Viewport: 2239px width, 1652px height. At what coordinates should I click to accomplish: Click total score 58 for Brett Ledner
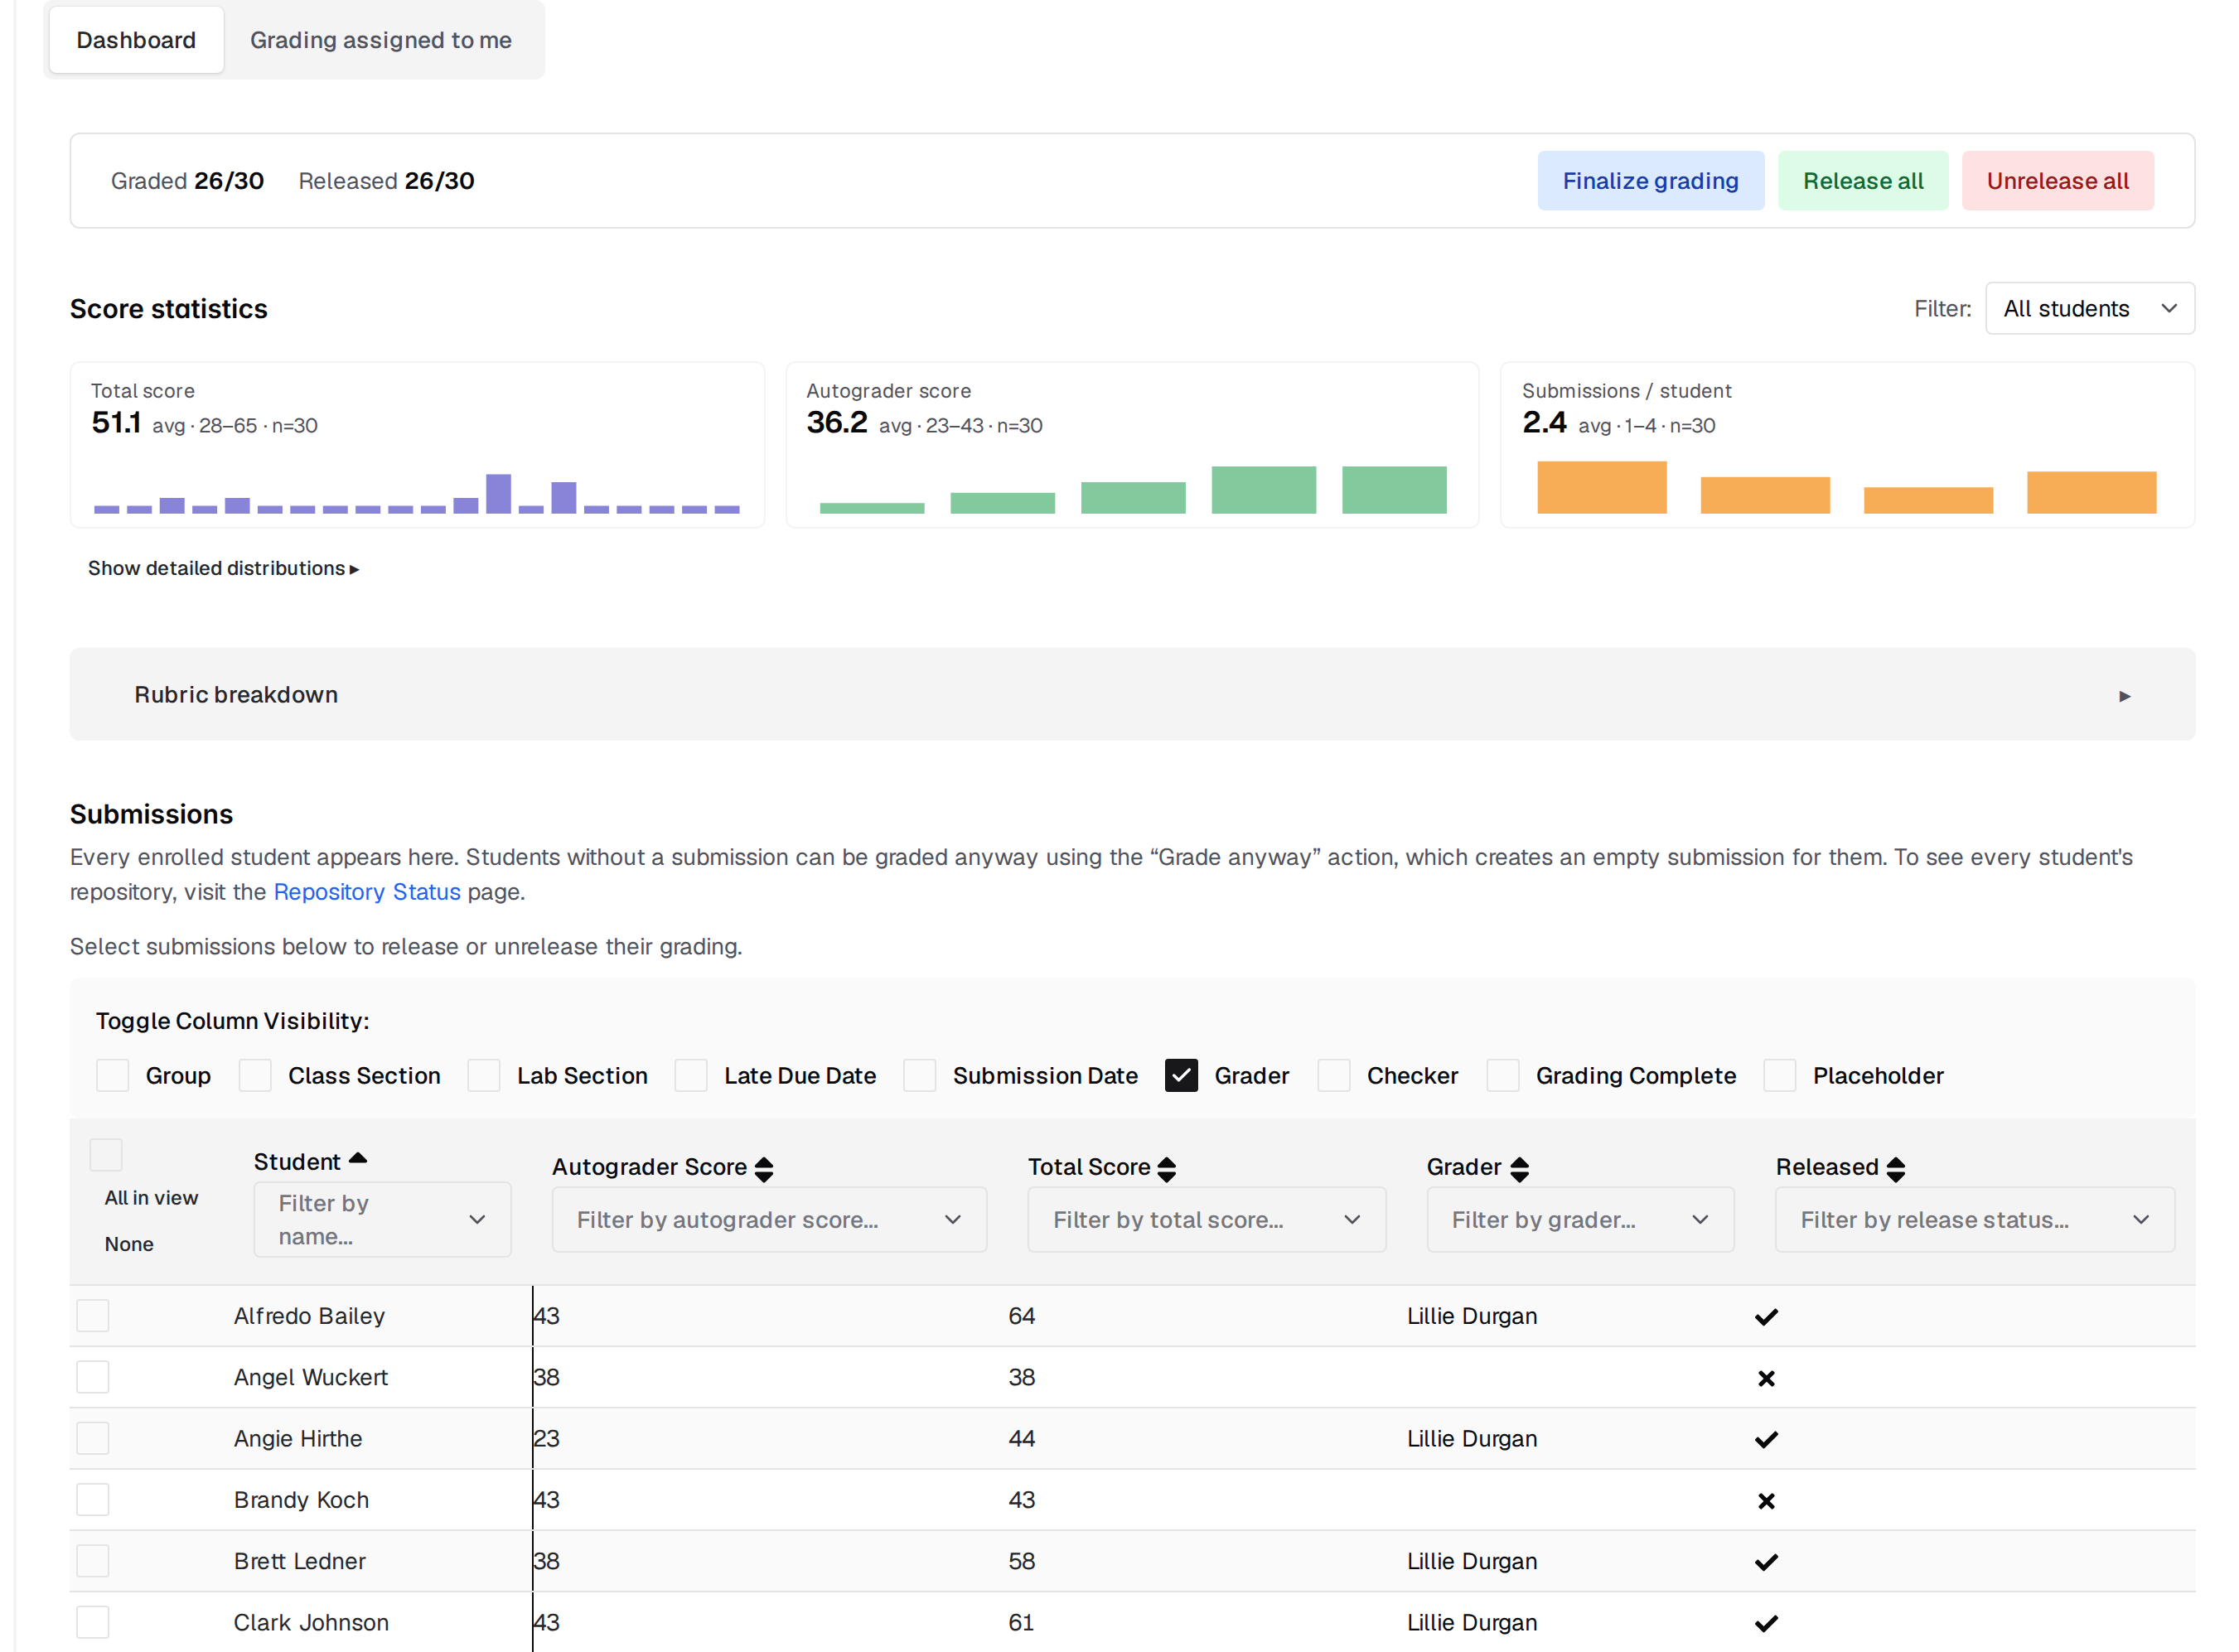(x=1021, y=1561)
